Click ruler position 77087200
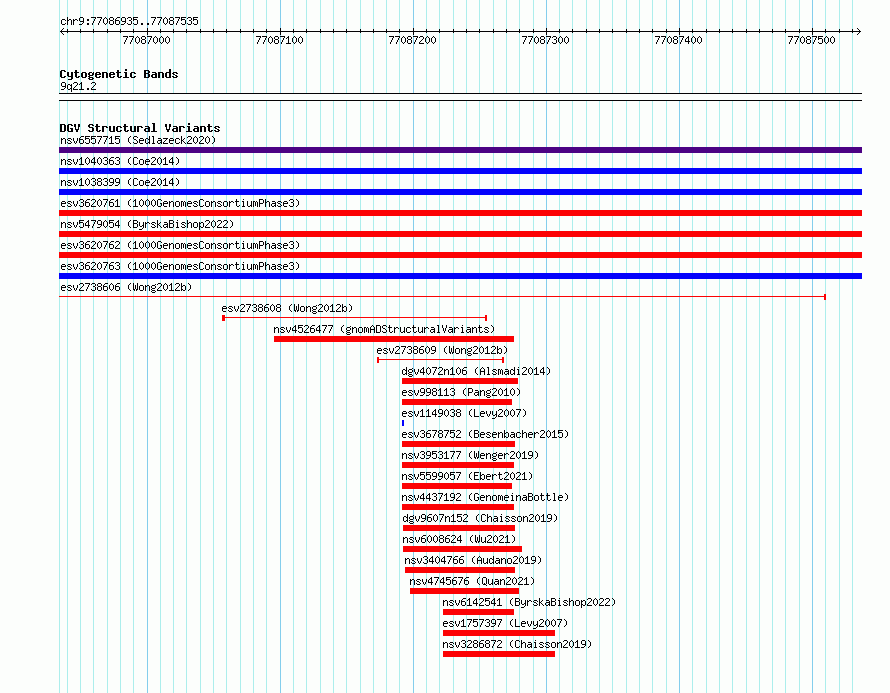Viewport: 890px width, 693px height. point(413,40)
